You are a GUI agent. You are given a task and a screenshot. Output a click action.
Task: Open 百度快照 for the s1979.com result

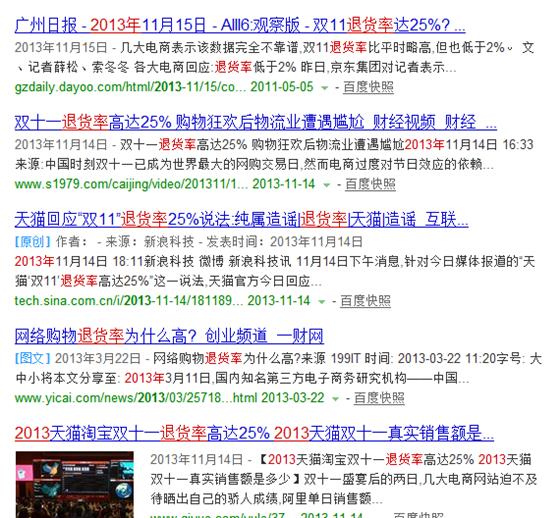tap(370, 184)
